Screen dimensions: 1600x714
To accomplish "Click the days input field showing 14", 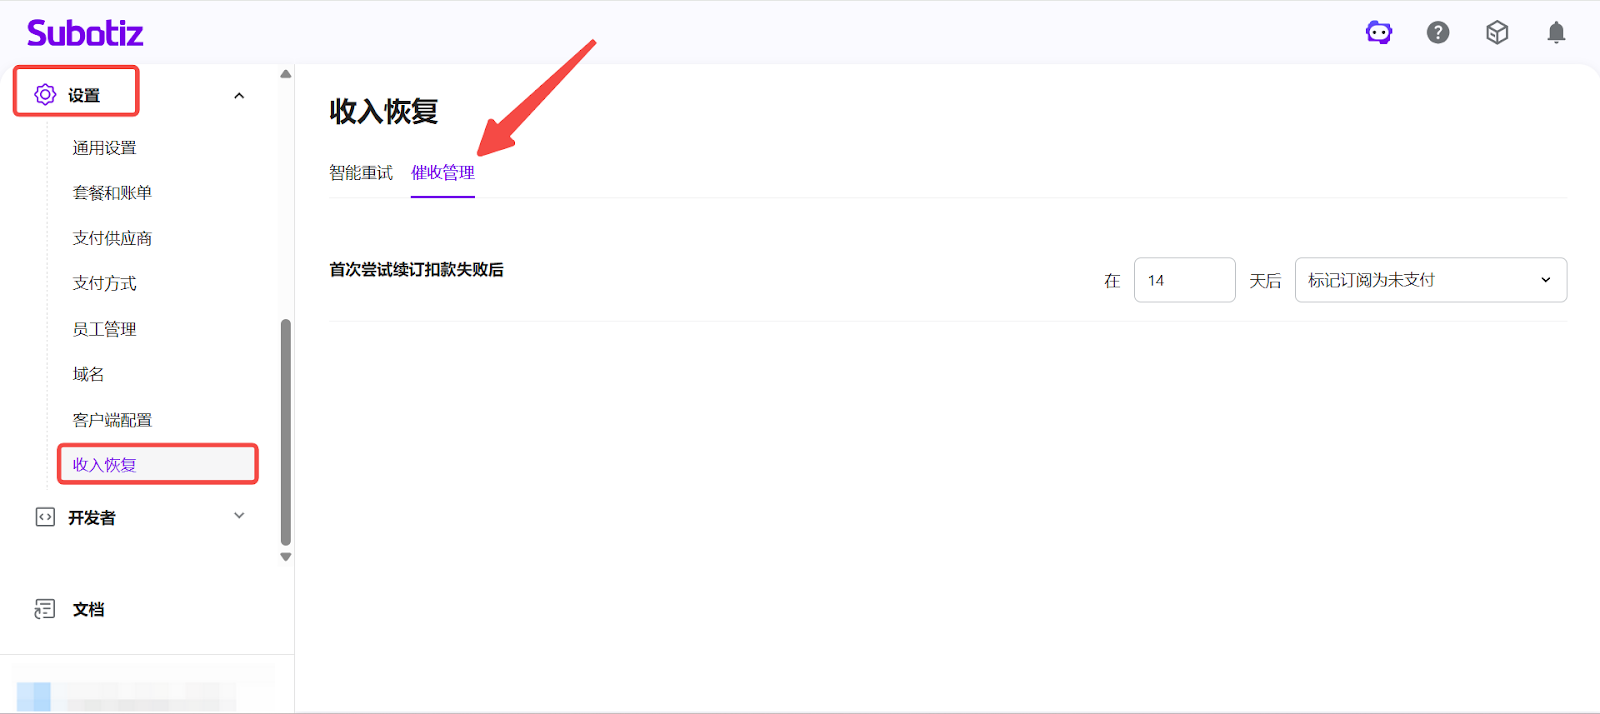I will click(x=1184, y=280).
